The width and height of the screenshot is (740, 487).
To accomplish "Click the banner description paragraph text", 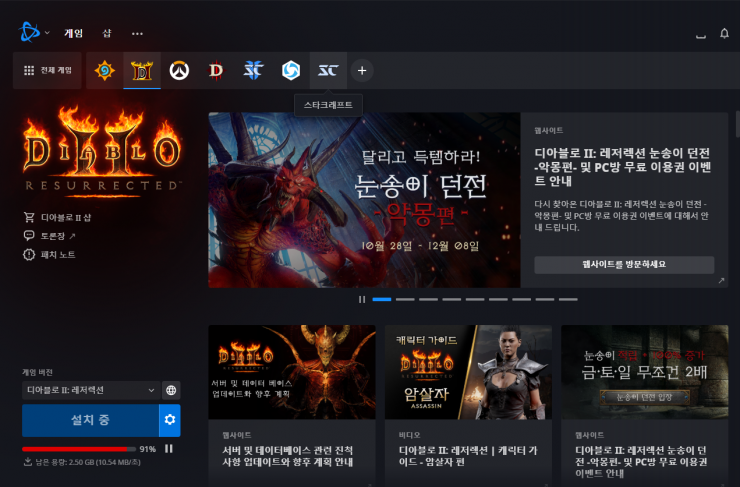I will [x=621, y=216].
